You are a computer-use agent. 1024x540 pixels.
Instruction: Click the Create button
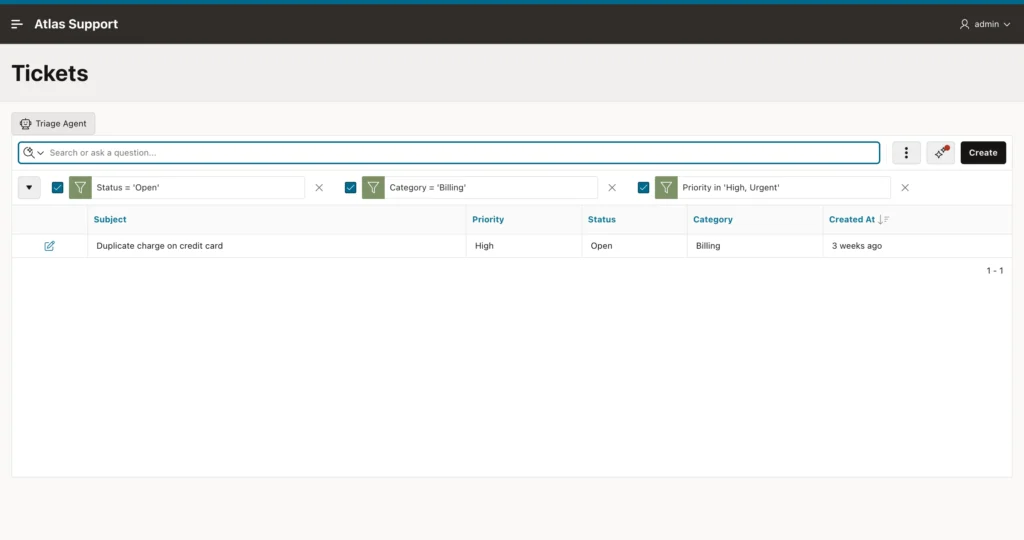pos(983,153)
